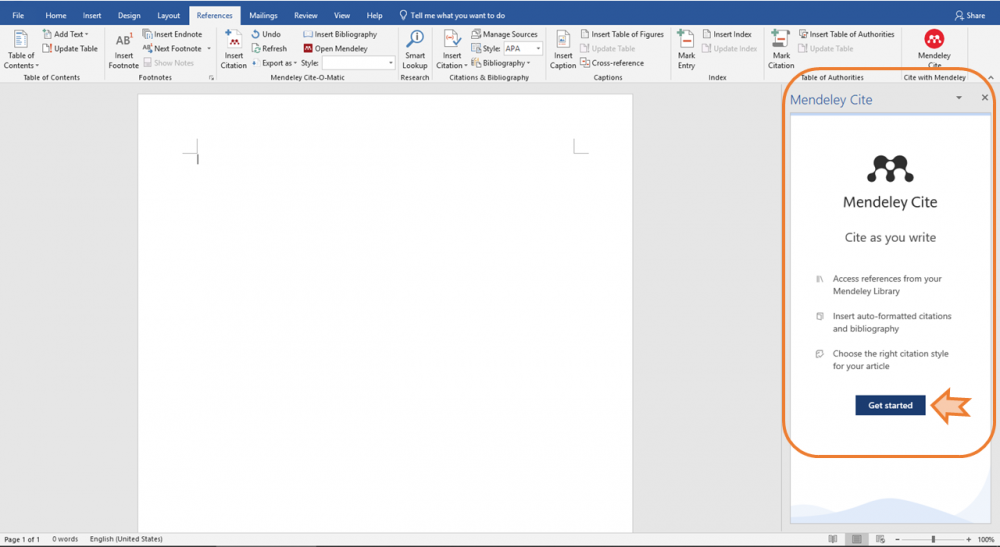Click Update Table under Table of Contents
This screenshot has width=1000, height=547.
70,48
